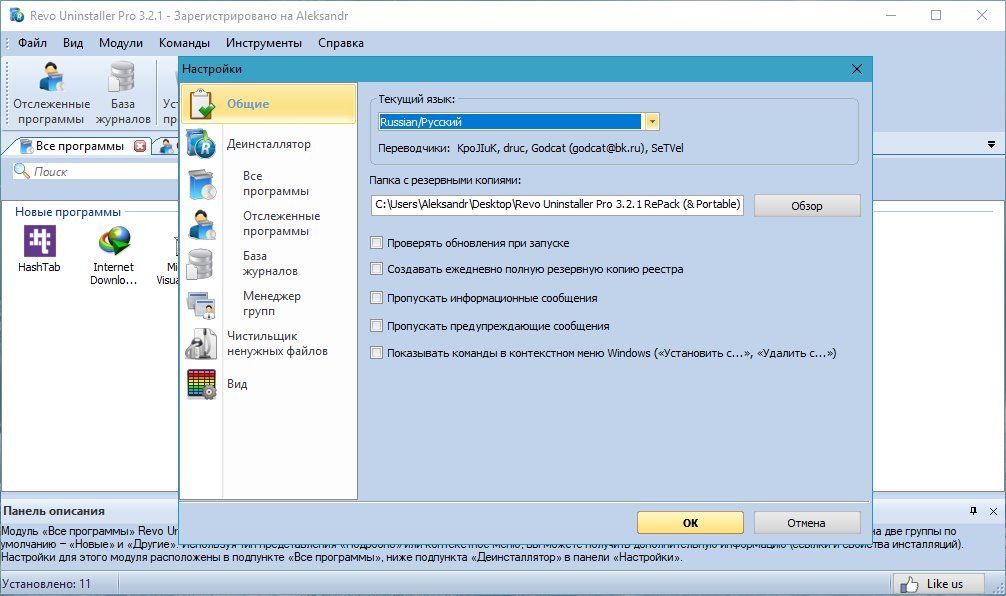Click Чистильщик ненужных файлов icon

(201, 344)
